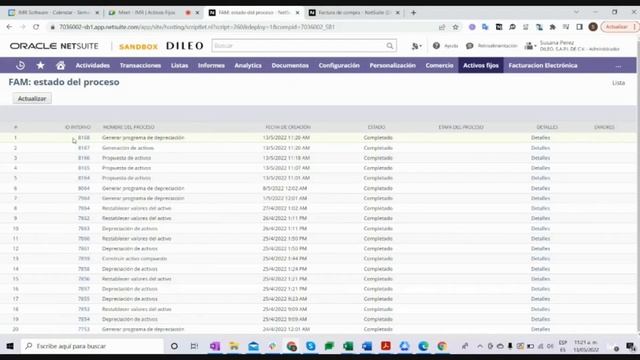Select row 2 Generación de activos
The width and height of the screenshot is (640, 360).
point(128,148)
